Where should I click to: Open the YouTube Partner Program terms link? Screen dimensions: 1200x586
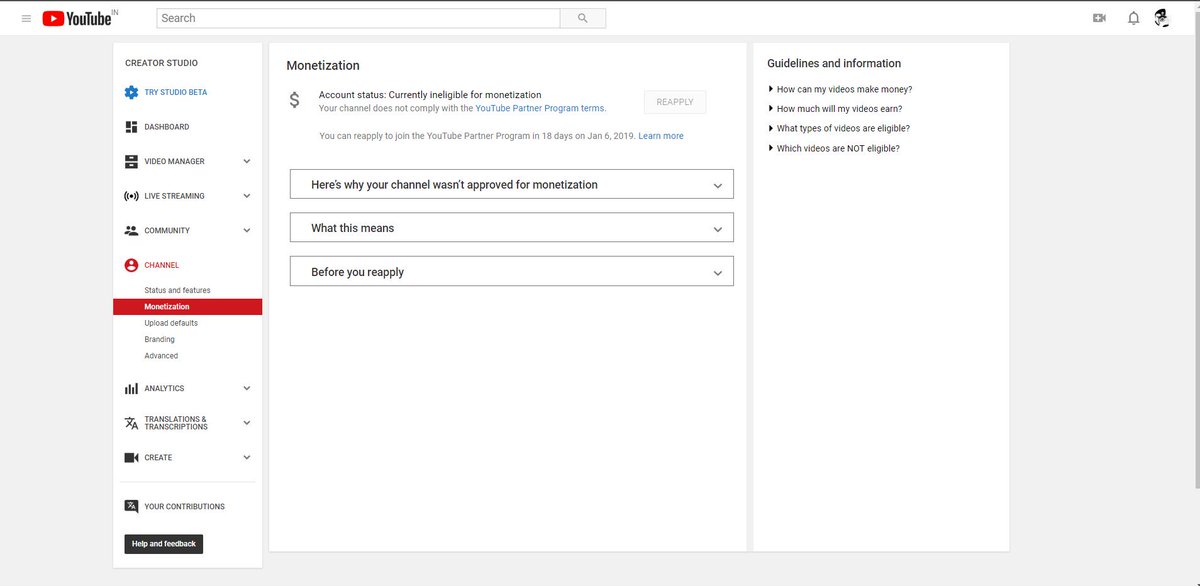540,108
